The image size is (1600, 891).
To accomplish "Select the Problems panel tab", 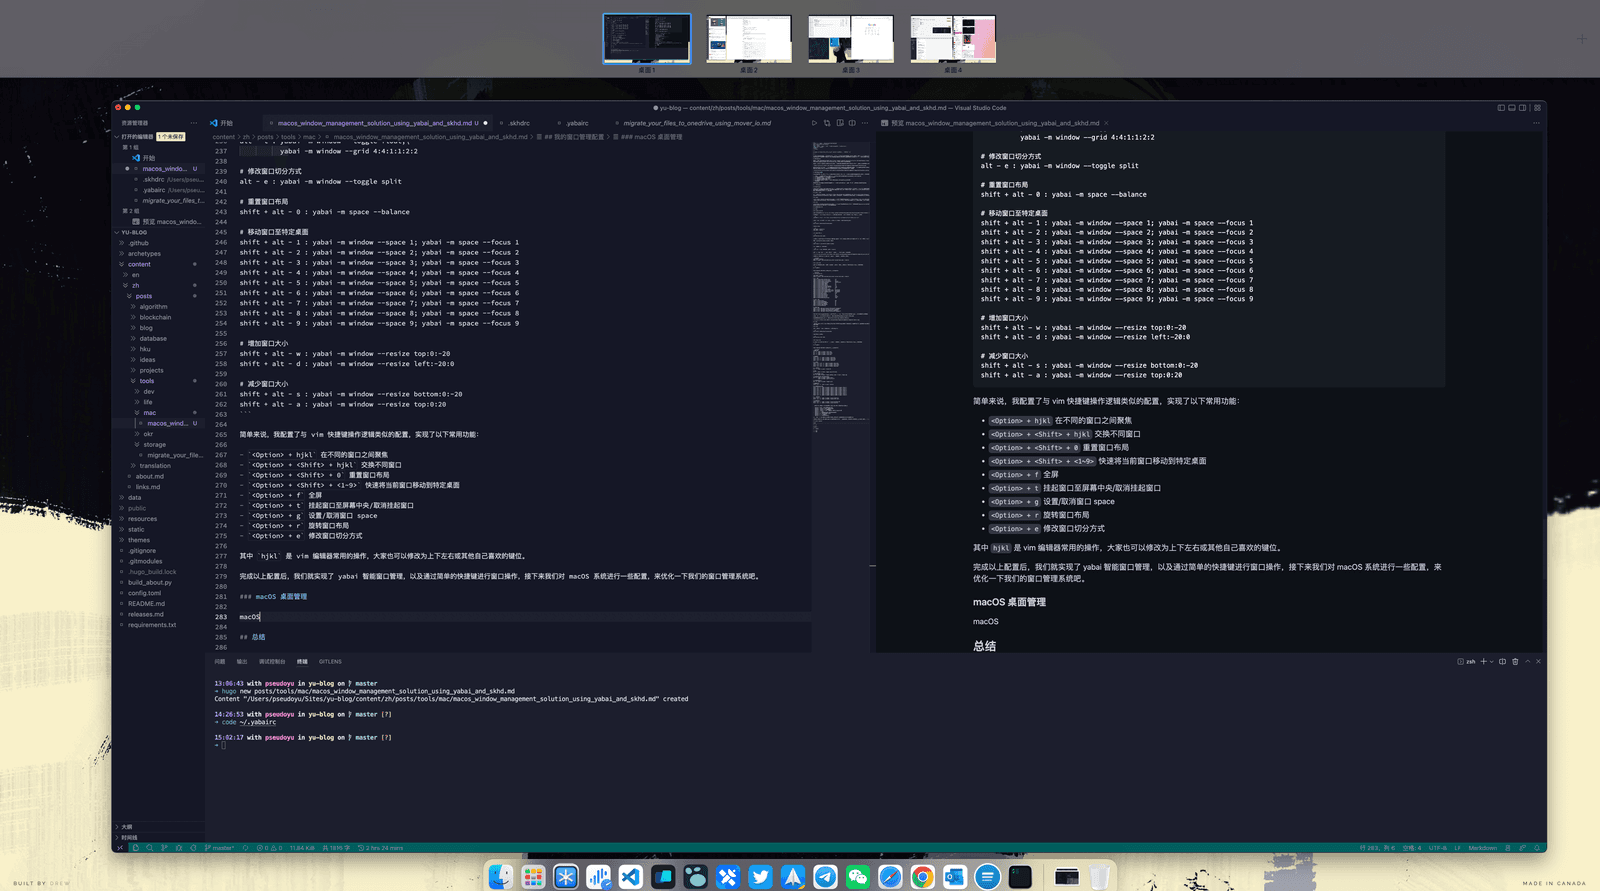I will click(x=220, y=661).
